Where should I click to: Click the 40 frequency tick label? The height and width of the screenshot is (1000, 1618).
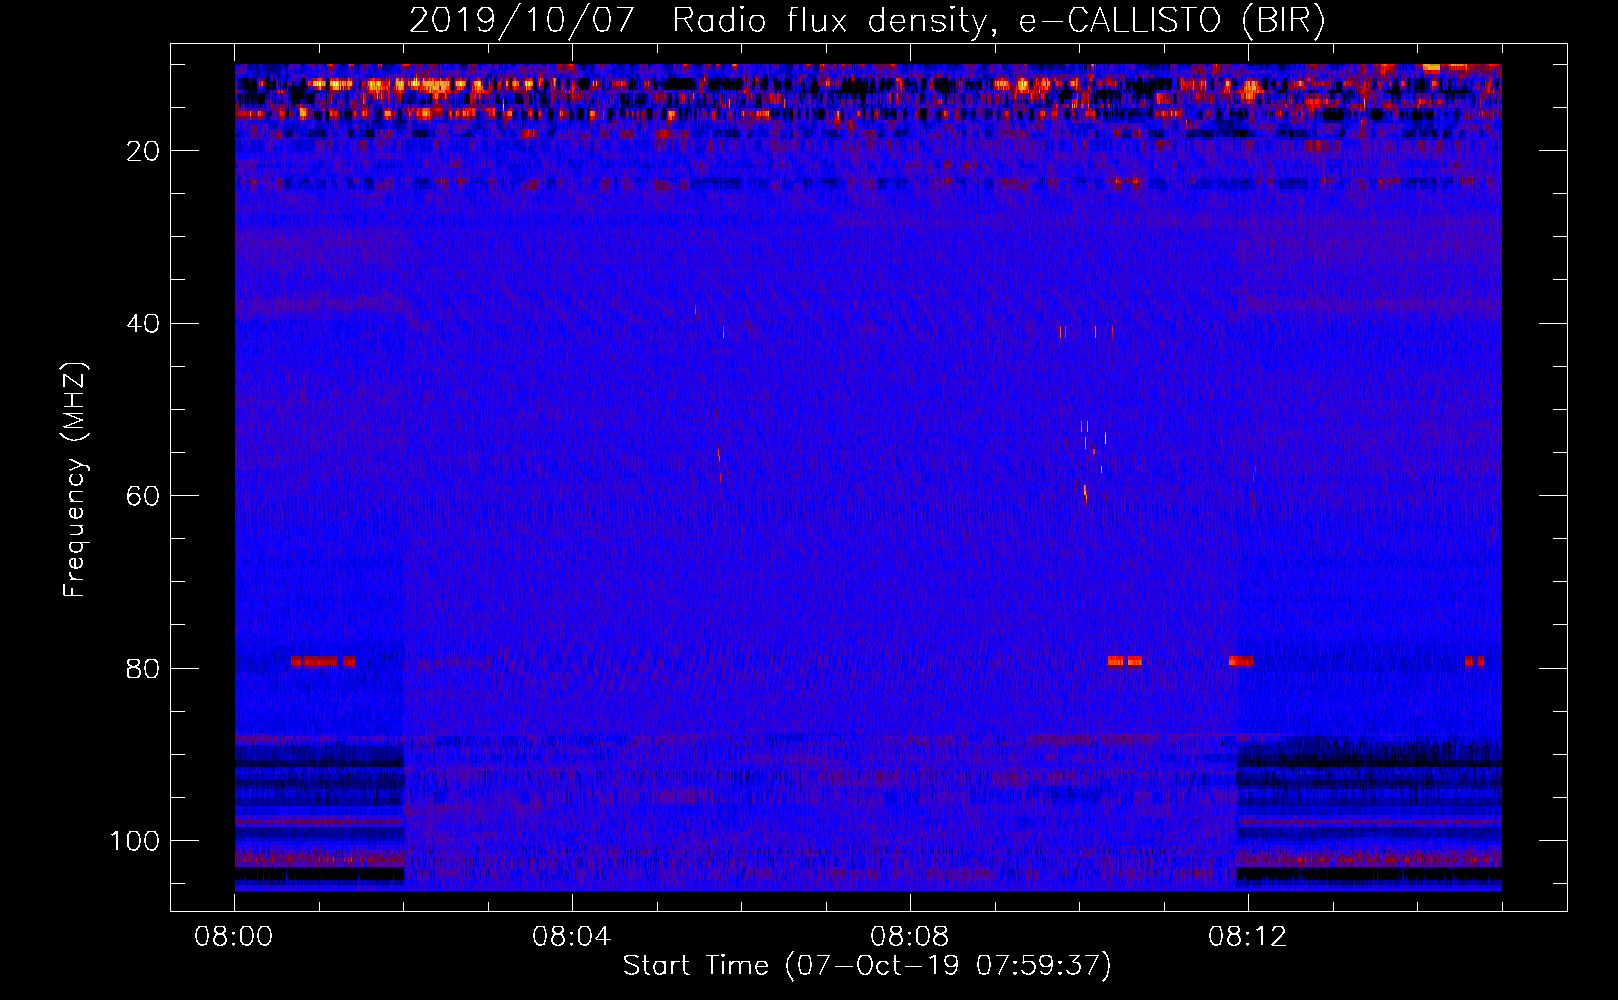143,324
